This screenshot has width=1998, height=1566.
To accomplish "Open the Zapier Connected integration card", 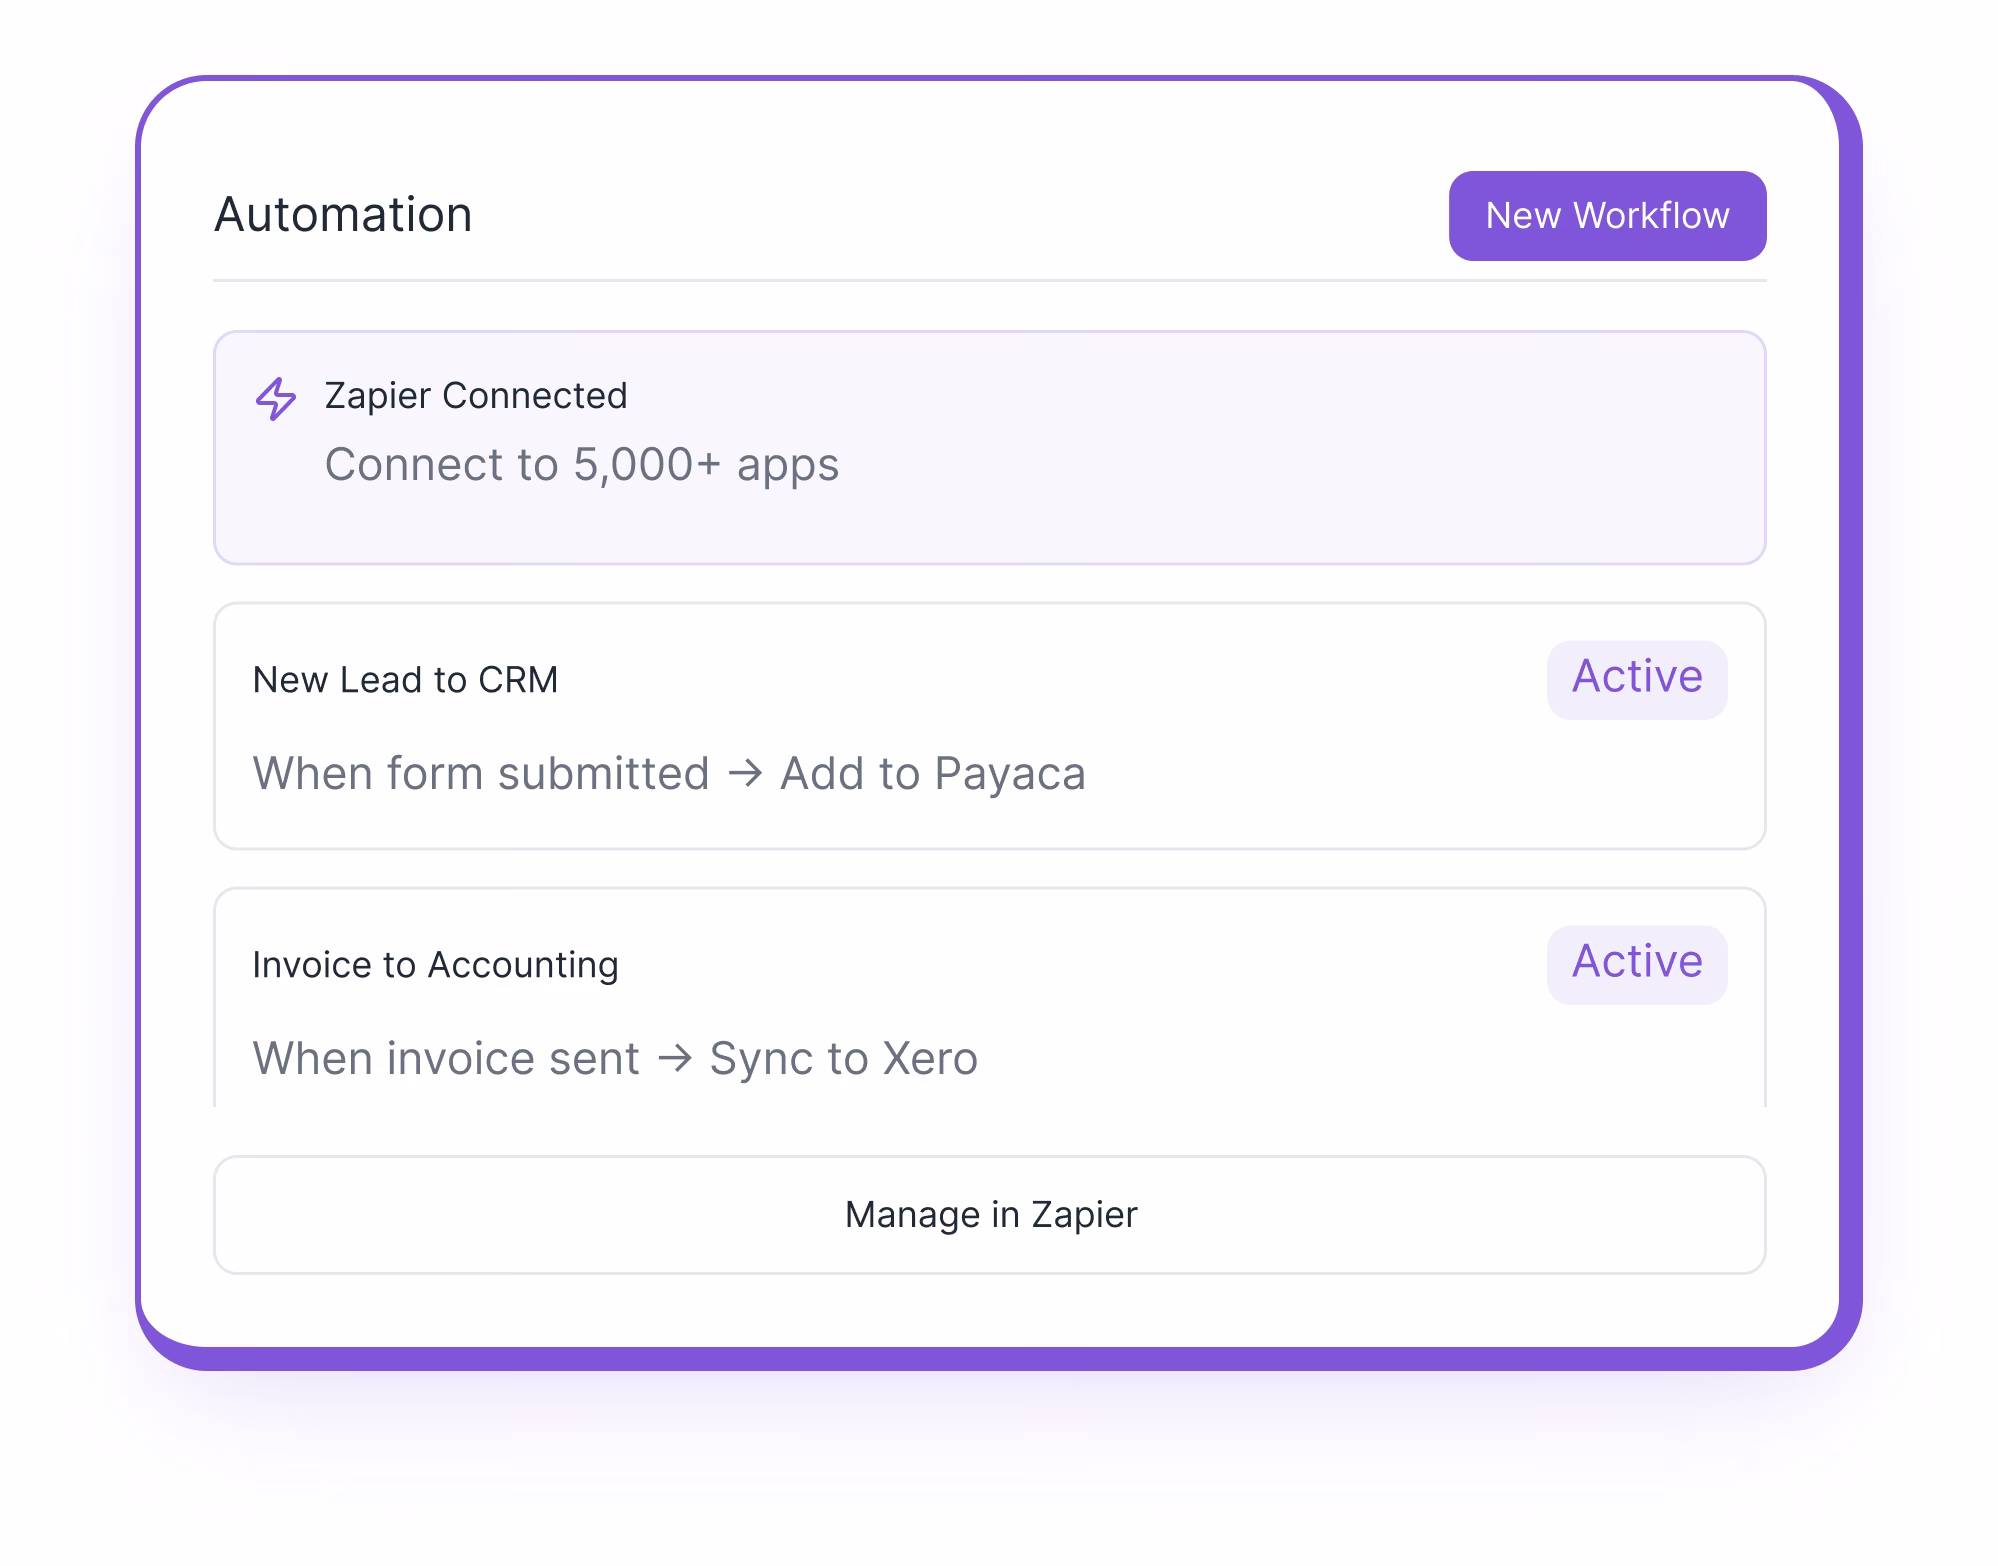I will click(x=990, y=447).
